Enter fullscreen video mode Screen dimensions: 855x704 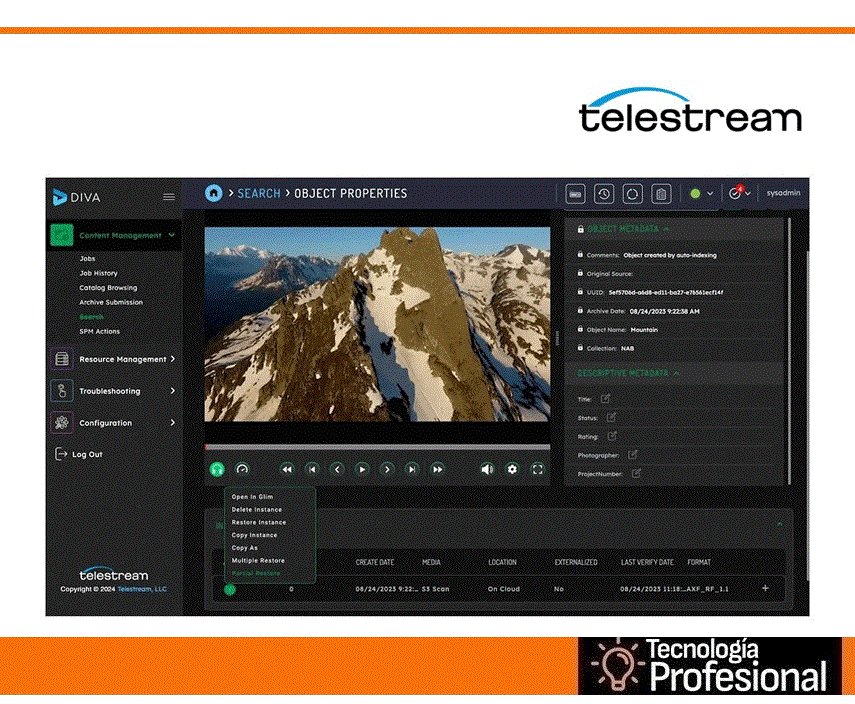tap(538, 470)
